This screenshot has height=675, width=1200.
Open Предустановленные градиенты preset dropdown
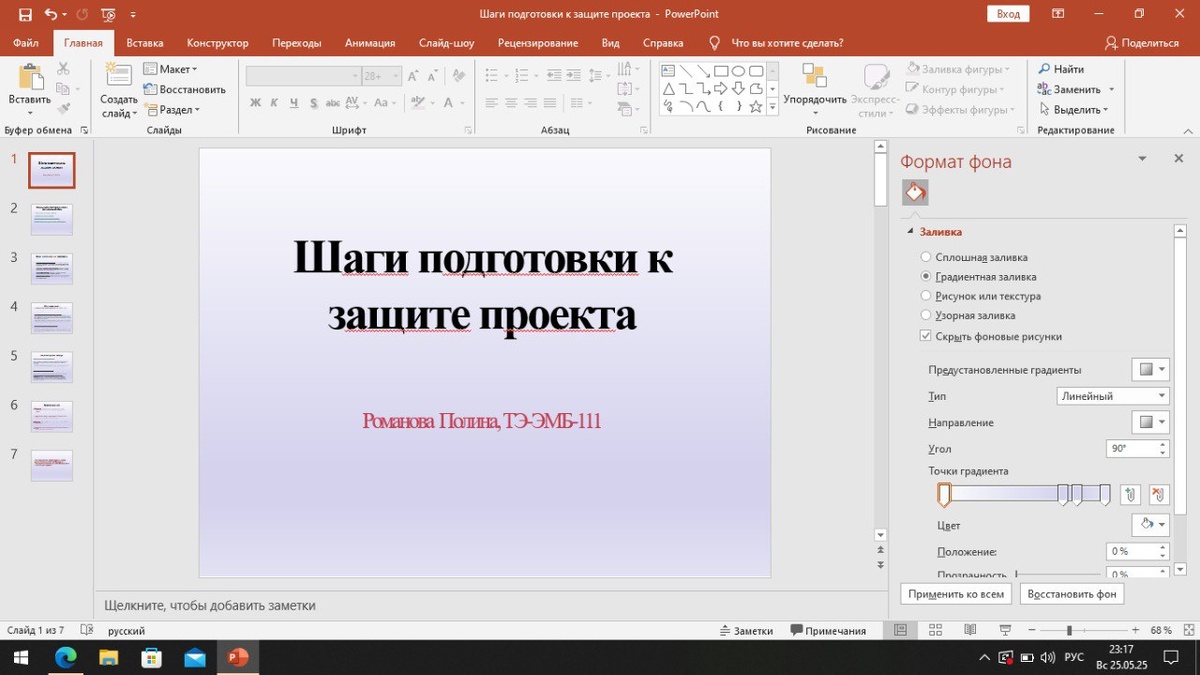click(x=1150, y=369)
